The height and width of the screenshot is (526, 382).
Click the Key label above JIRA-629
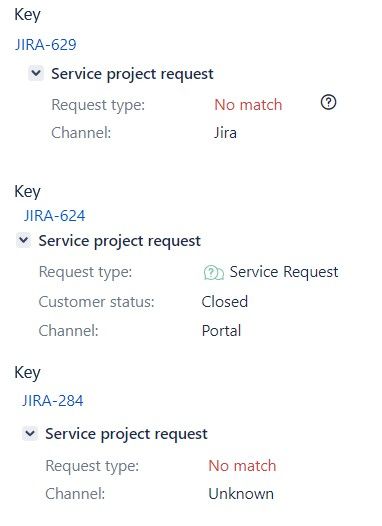28,15
